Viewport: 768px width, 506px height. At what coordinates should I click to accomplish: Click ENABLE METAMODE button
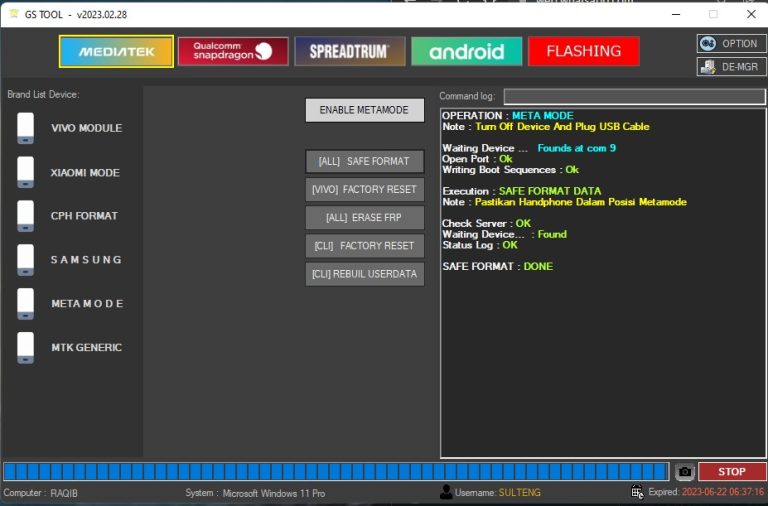364,110
